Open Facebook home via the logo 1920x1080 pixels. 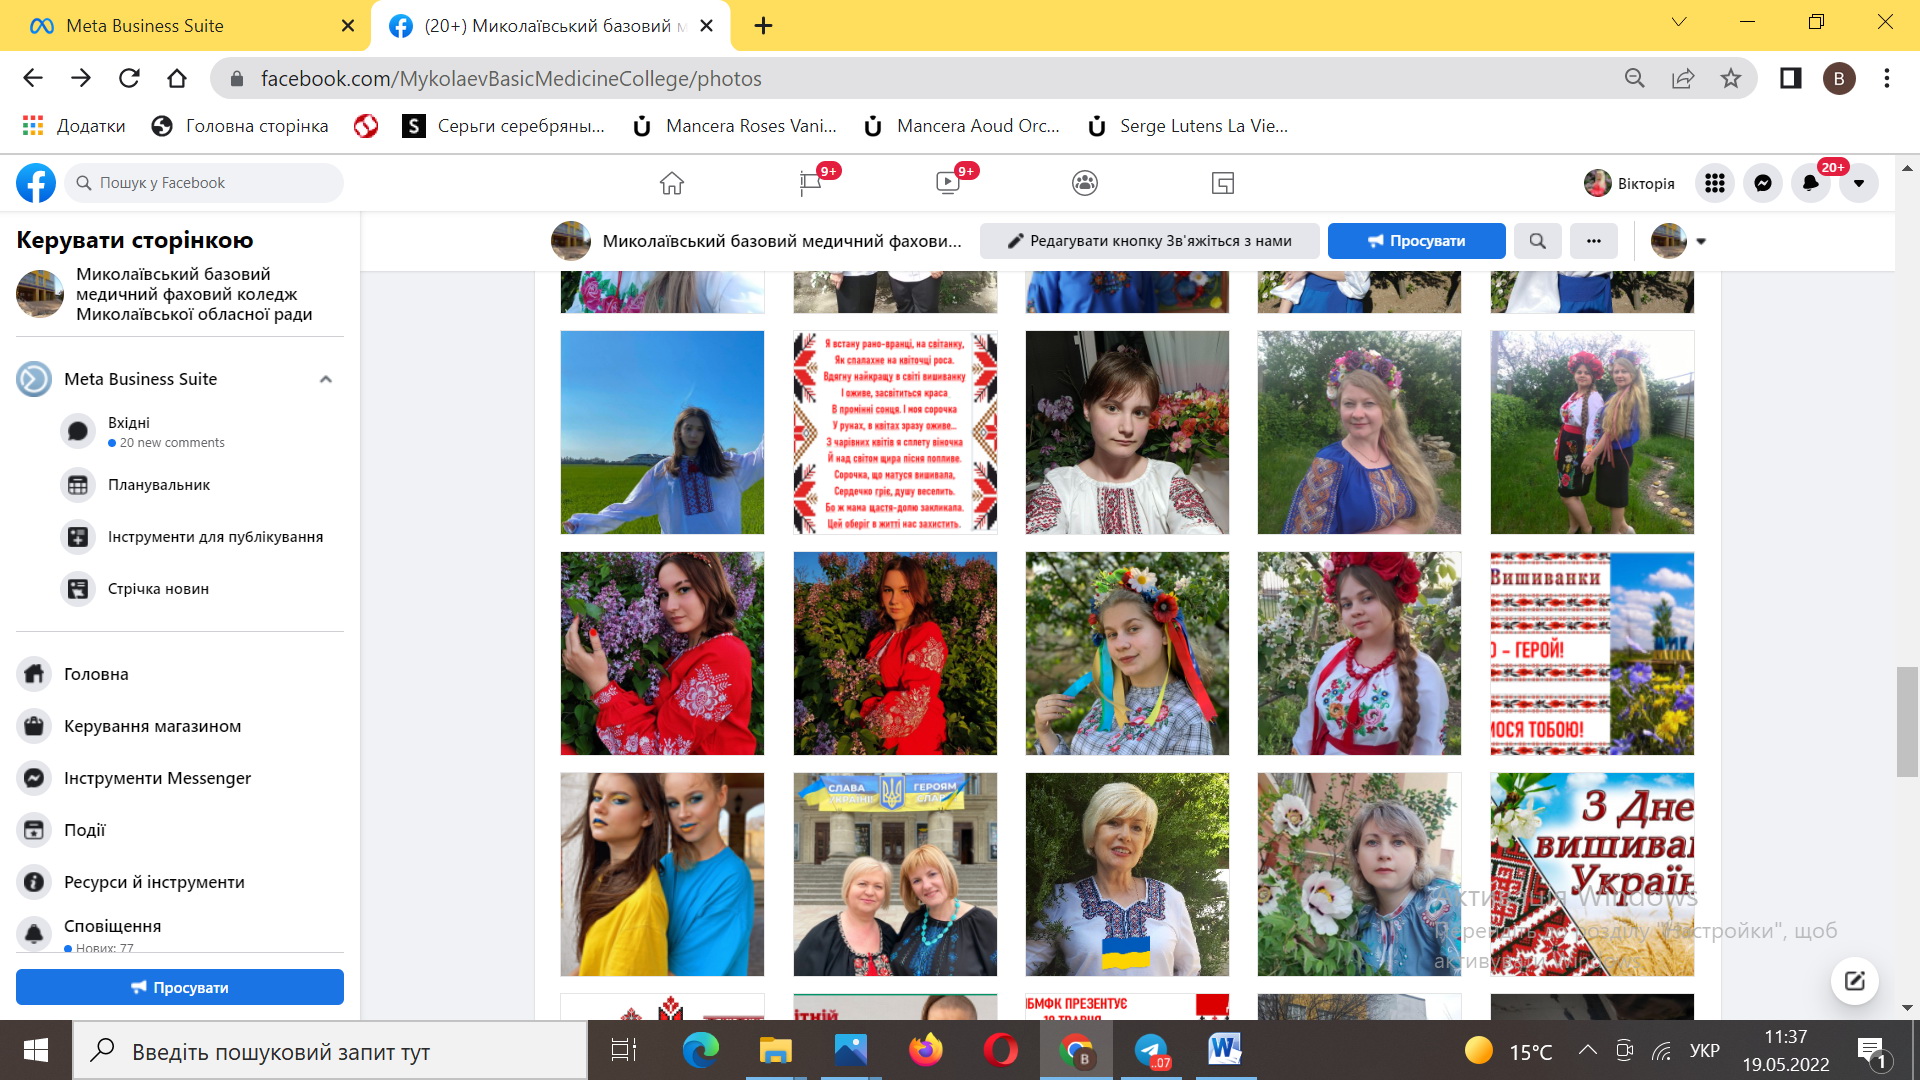(36, 183)
